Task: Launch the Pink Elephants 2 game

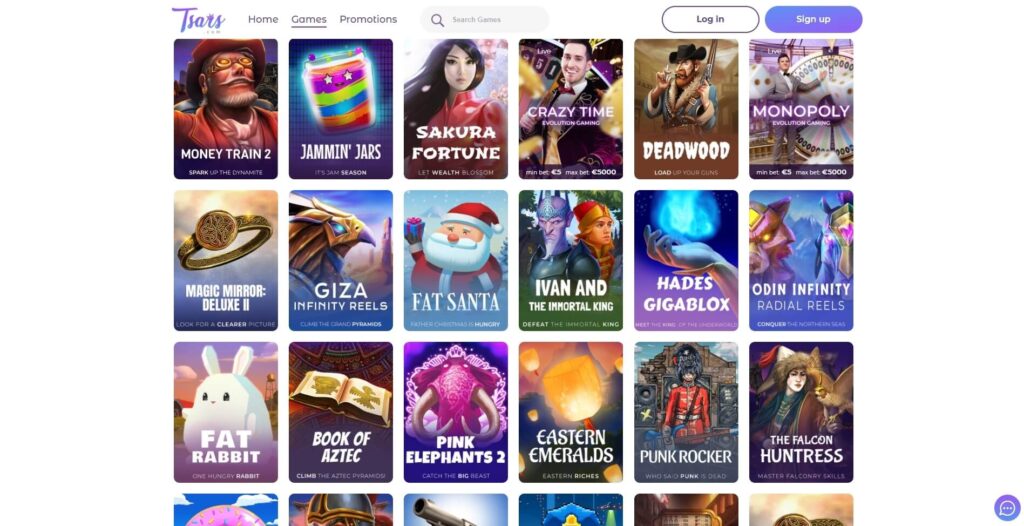Action: coord(456,412)
